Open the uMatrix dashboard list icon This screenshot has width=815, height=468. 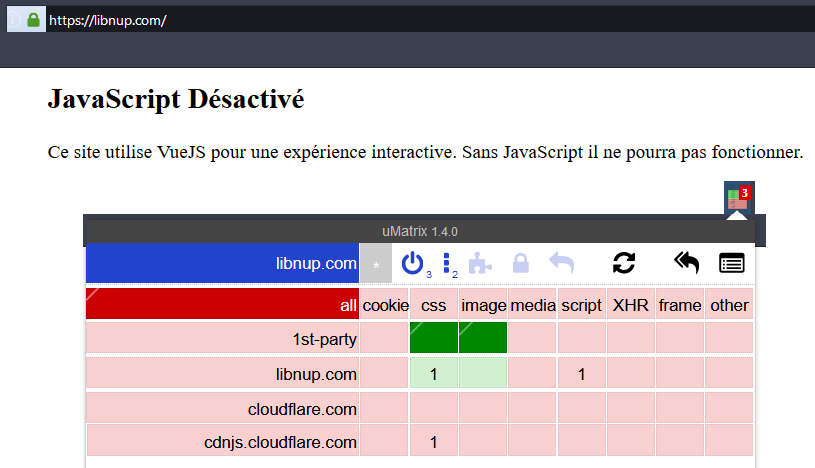(x=732, y=263)
